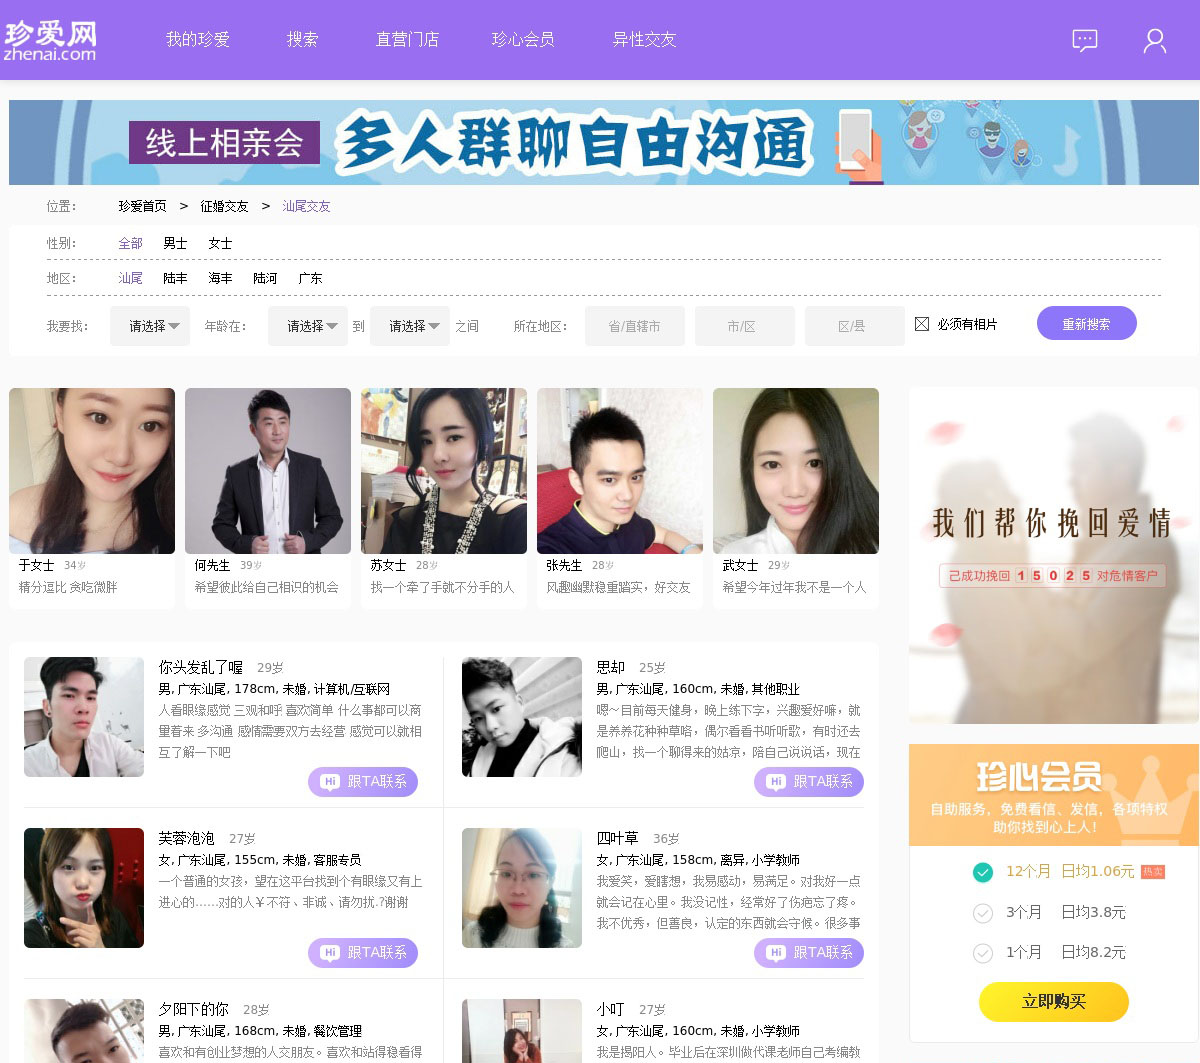Go to 汕尾交友 breadcrumb
This screenshot has height=1063, width=1200.
(307, 206)
